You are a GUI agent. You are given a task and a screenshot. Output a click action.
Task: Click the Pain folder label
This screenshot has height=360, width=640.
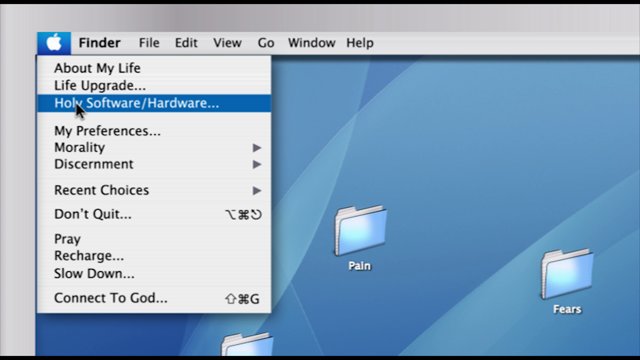click(360, 266)
